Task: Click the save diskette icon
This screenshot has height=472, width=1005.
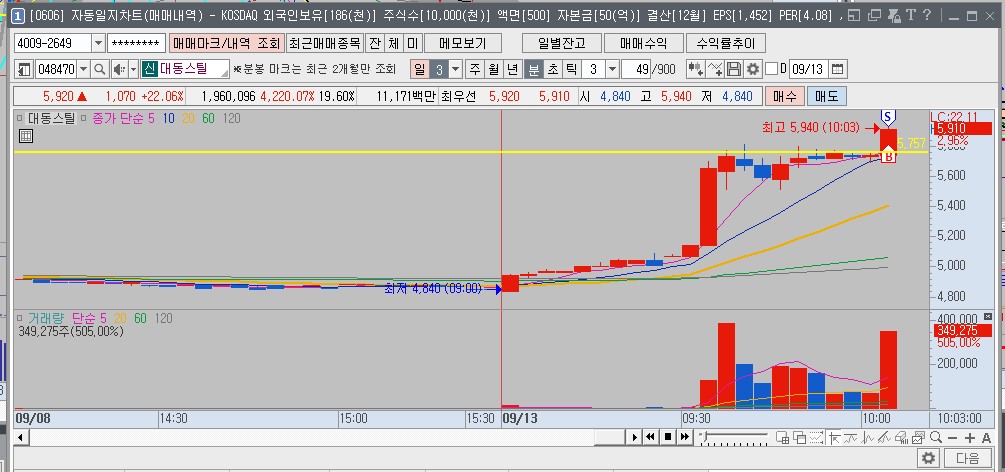Action: point(734,69)
